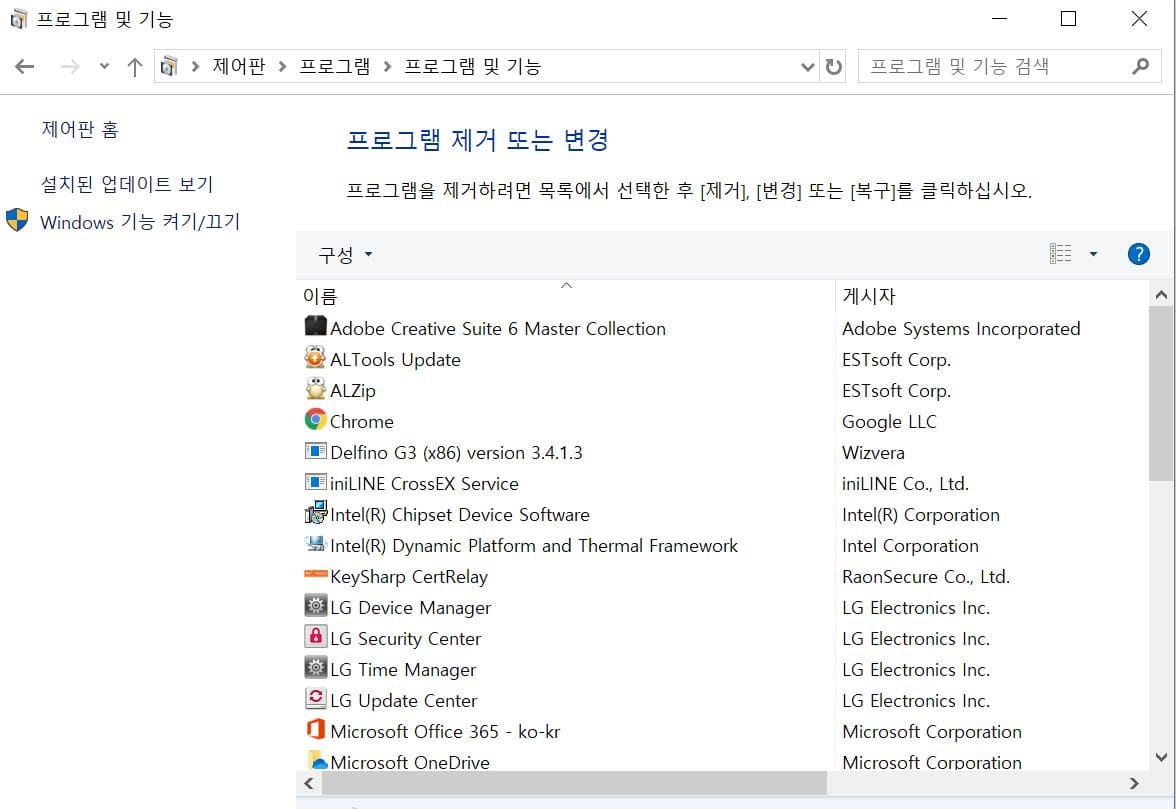Click the Chrome program icon

(316, 419)
